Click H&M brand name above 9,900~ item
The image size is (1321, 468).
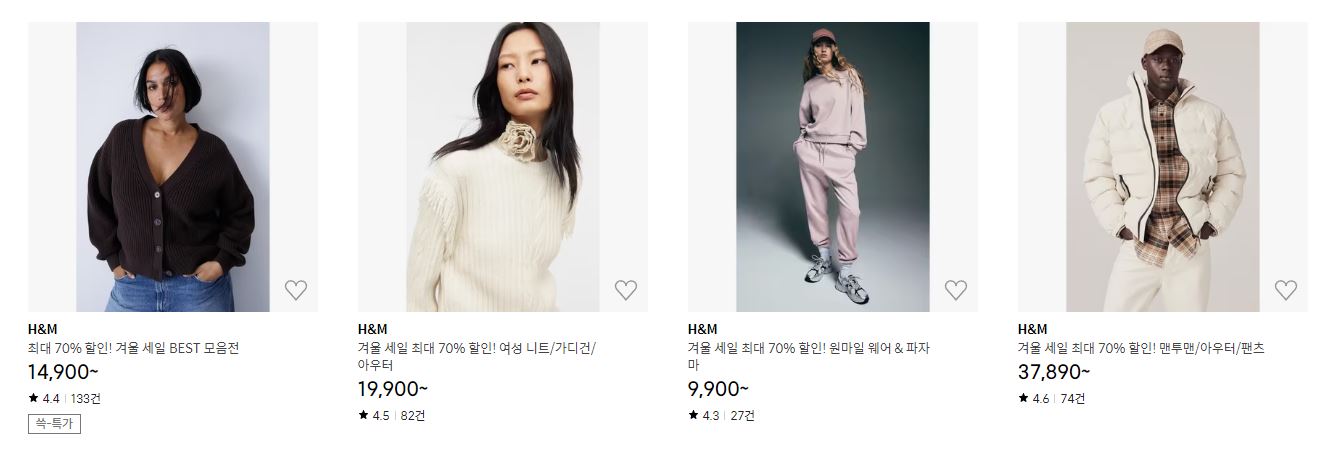(703, 329)
